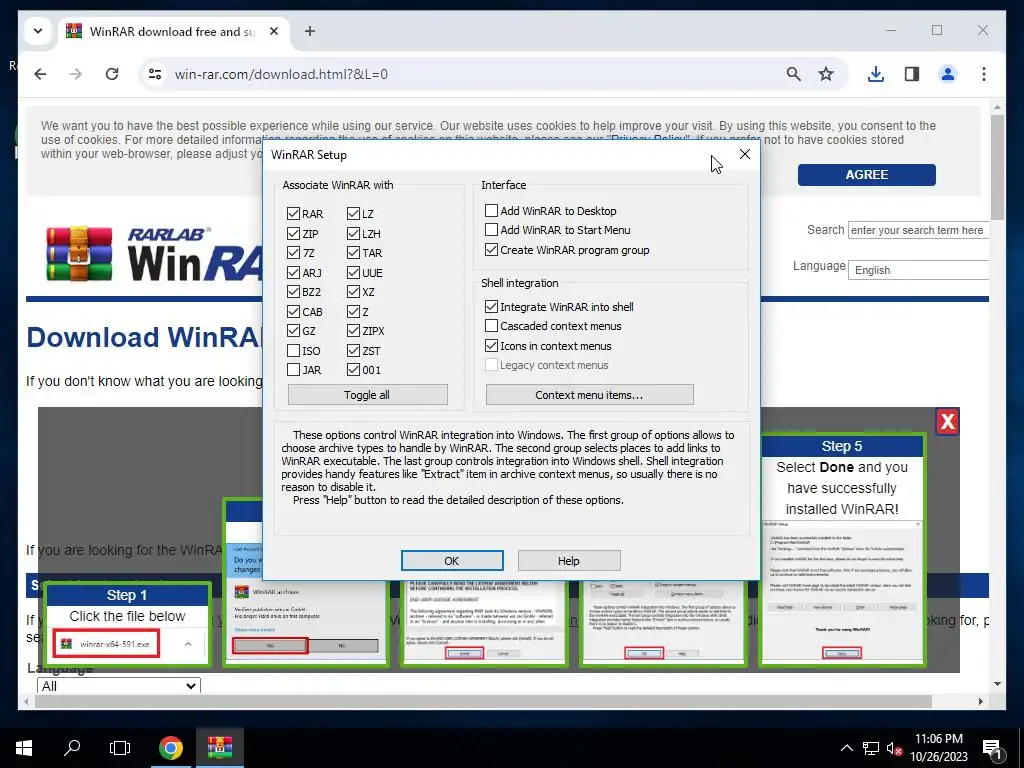Open Chrome downloads icon

tap(876, 74)
